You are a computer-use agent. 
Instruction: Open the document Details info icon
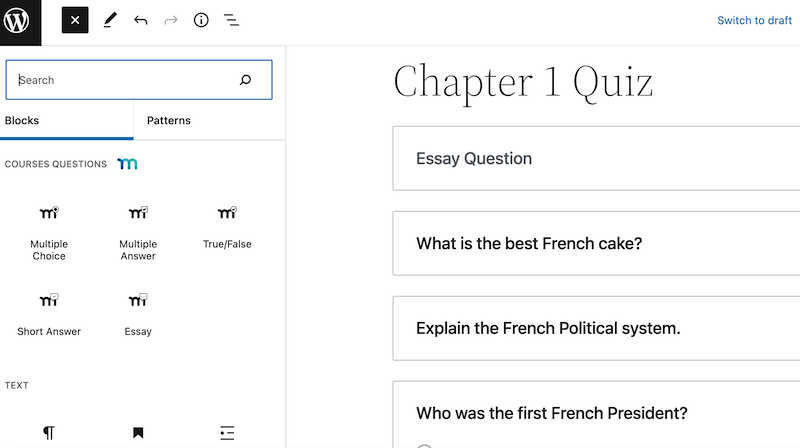(201, 20)
